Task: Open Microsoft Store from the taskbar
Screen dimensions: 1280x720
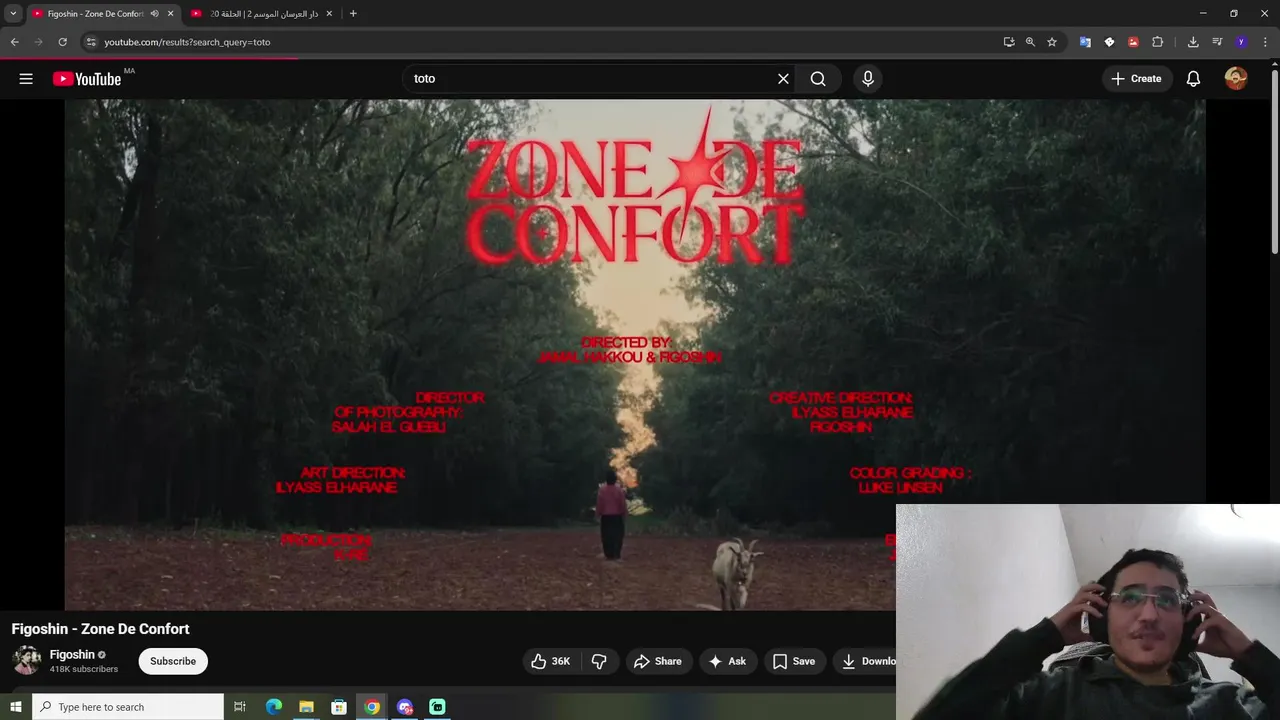Action: pyautogui.click(x=339, y=707)
